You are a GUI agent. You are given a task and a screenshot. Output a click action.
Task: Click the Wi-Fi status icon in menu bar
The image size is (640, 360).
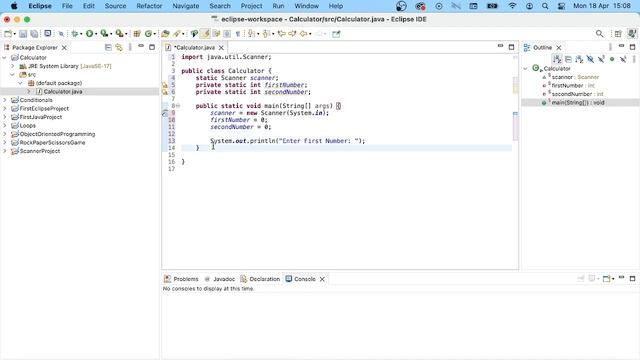coord(512,6)
